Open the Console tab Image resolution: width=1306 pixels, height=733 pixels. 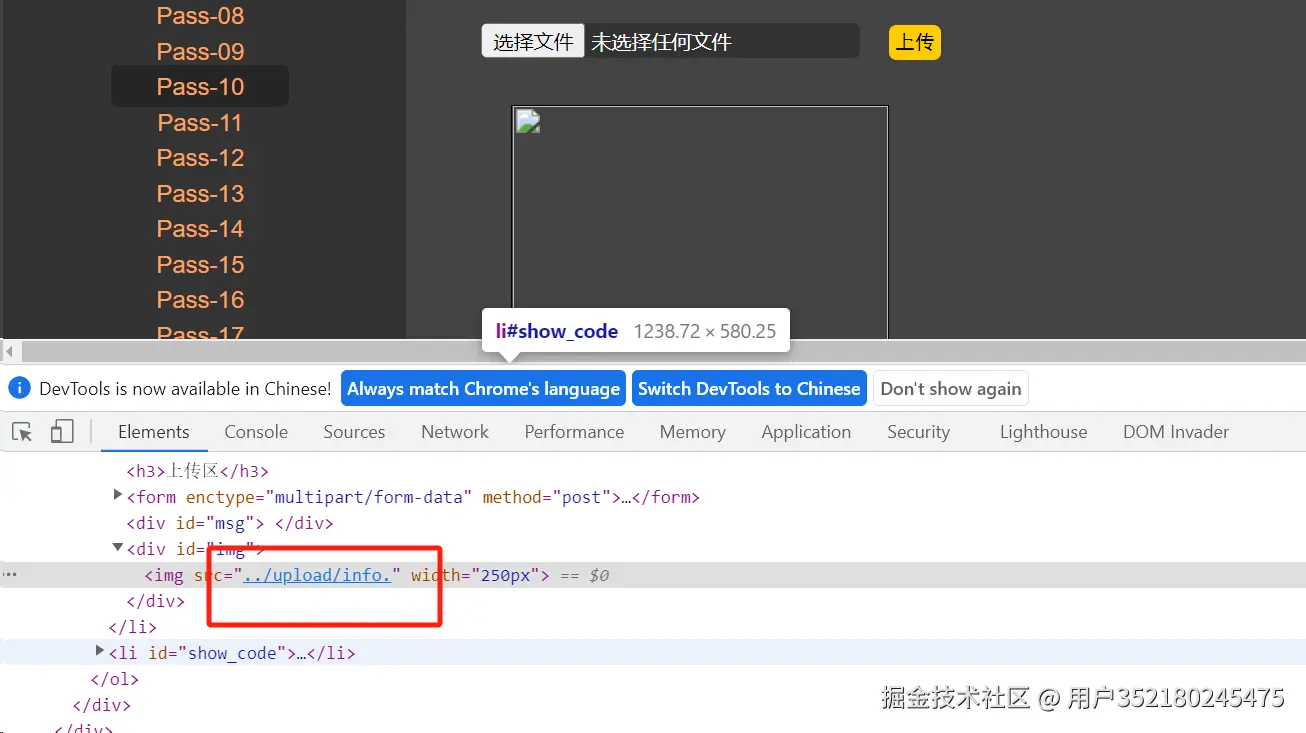click(x=256, y=432)
